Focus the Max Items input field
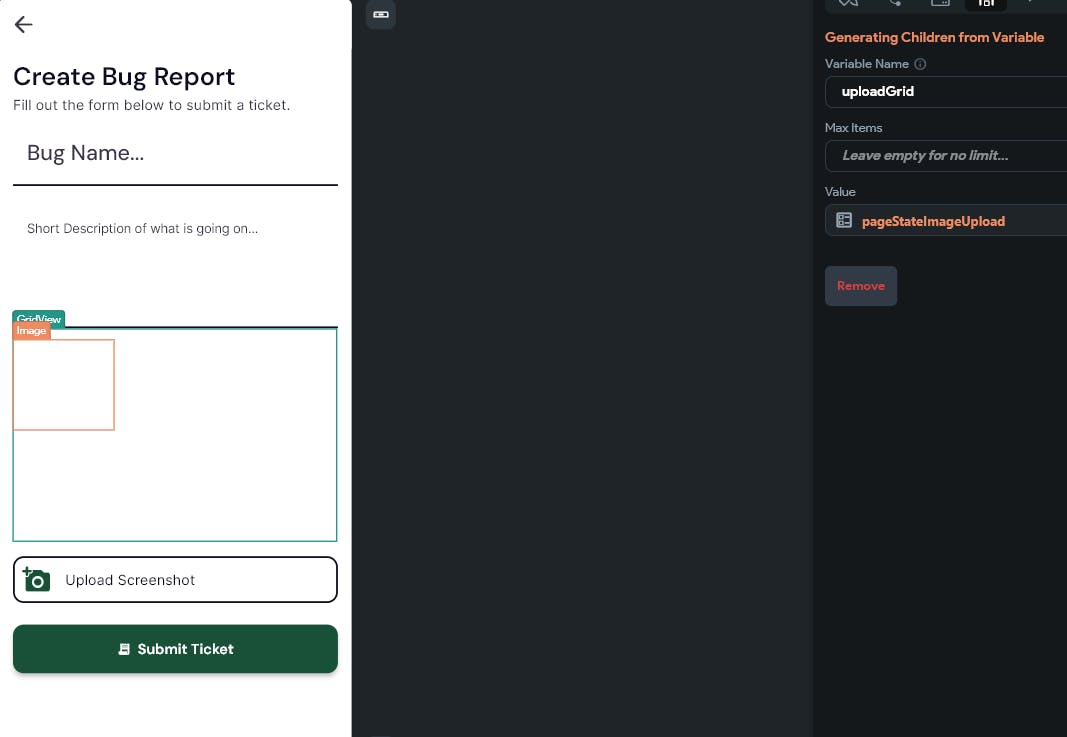 (946, 156)
